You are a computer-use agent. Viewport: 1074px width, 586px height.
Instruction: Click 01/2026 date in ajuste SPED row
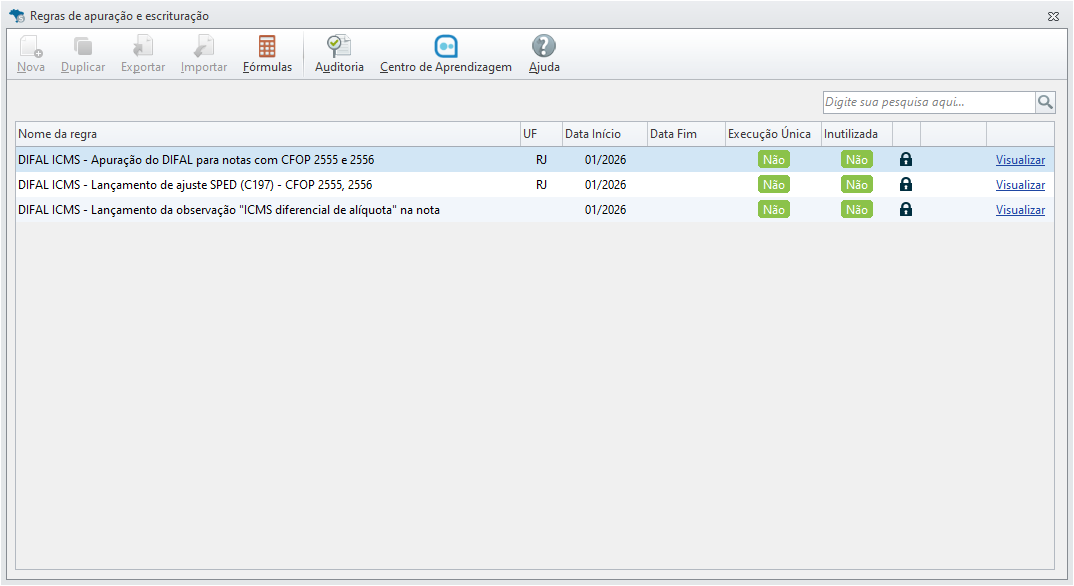coord(605,185)
